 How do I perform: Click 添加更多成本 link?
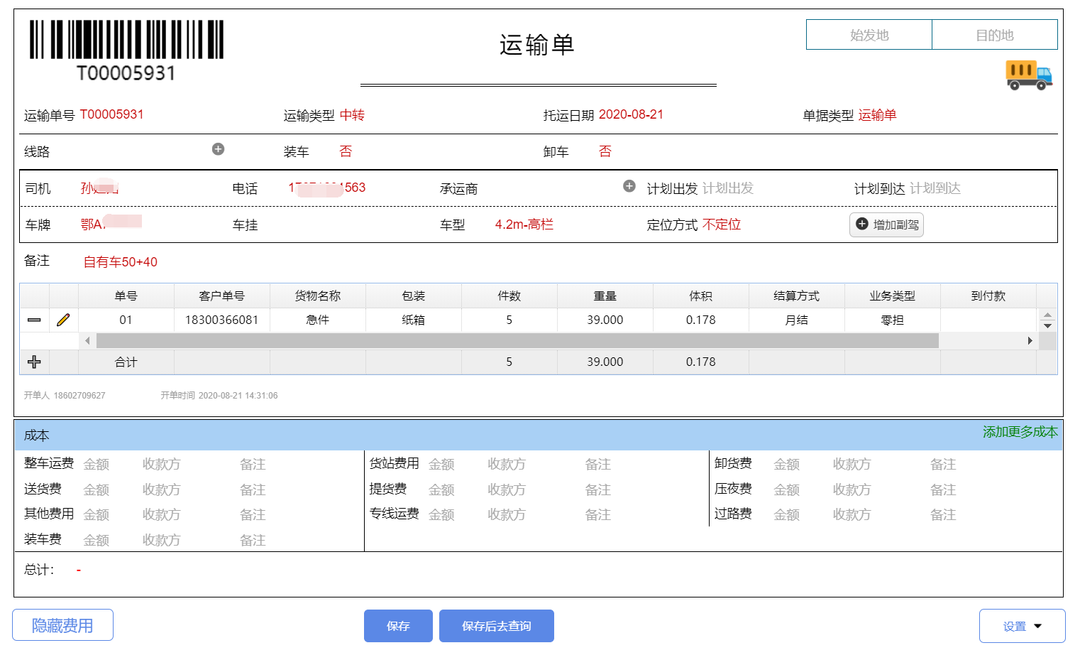pos(1019,432)
